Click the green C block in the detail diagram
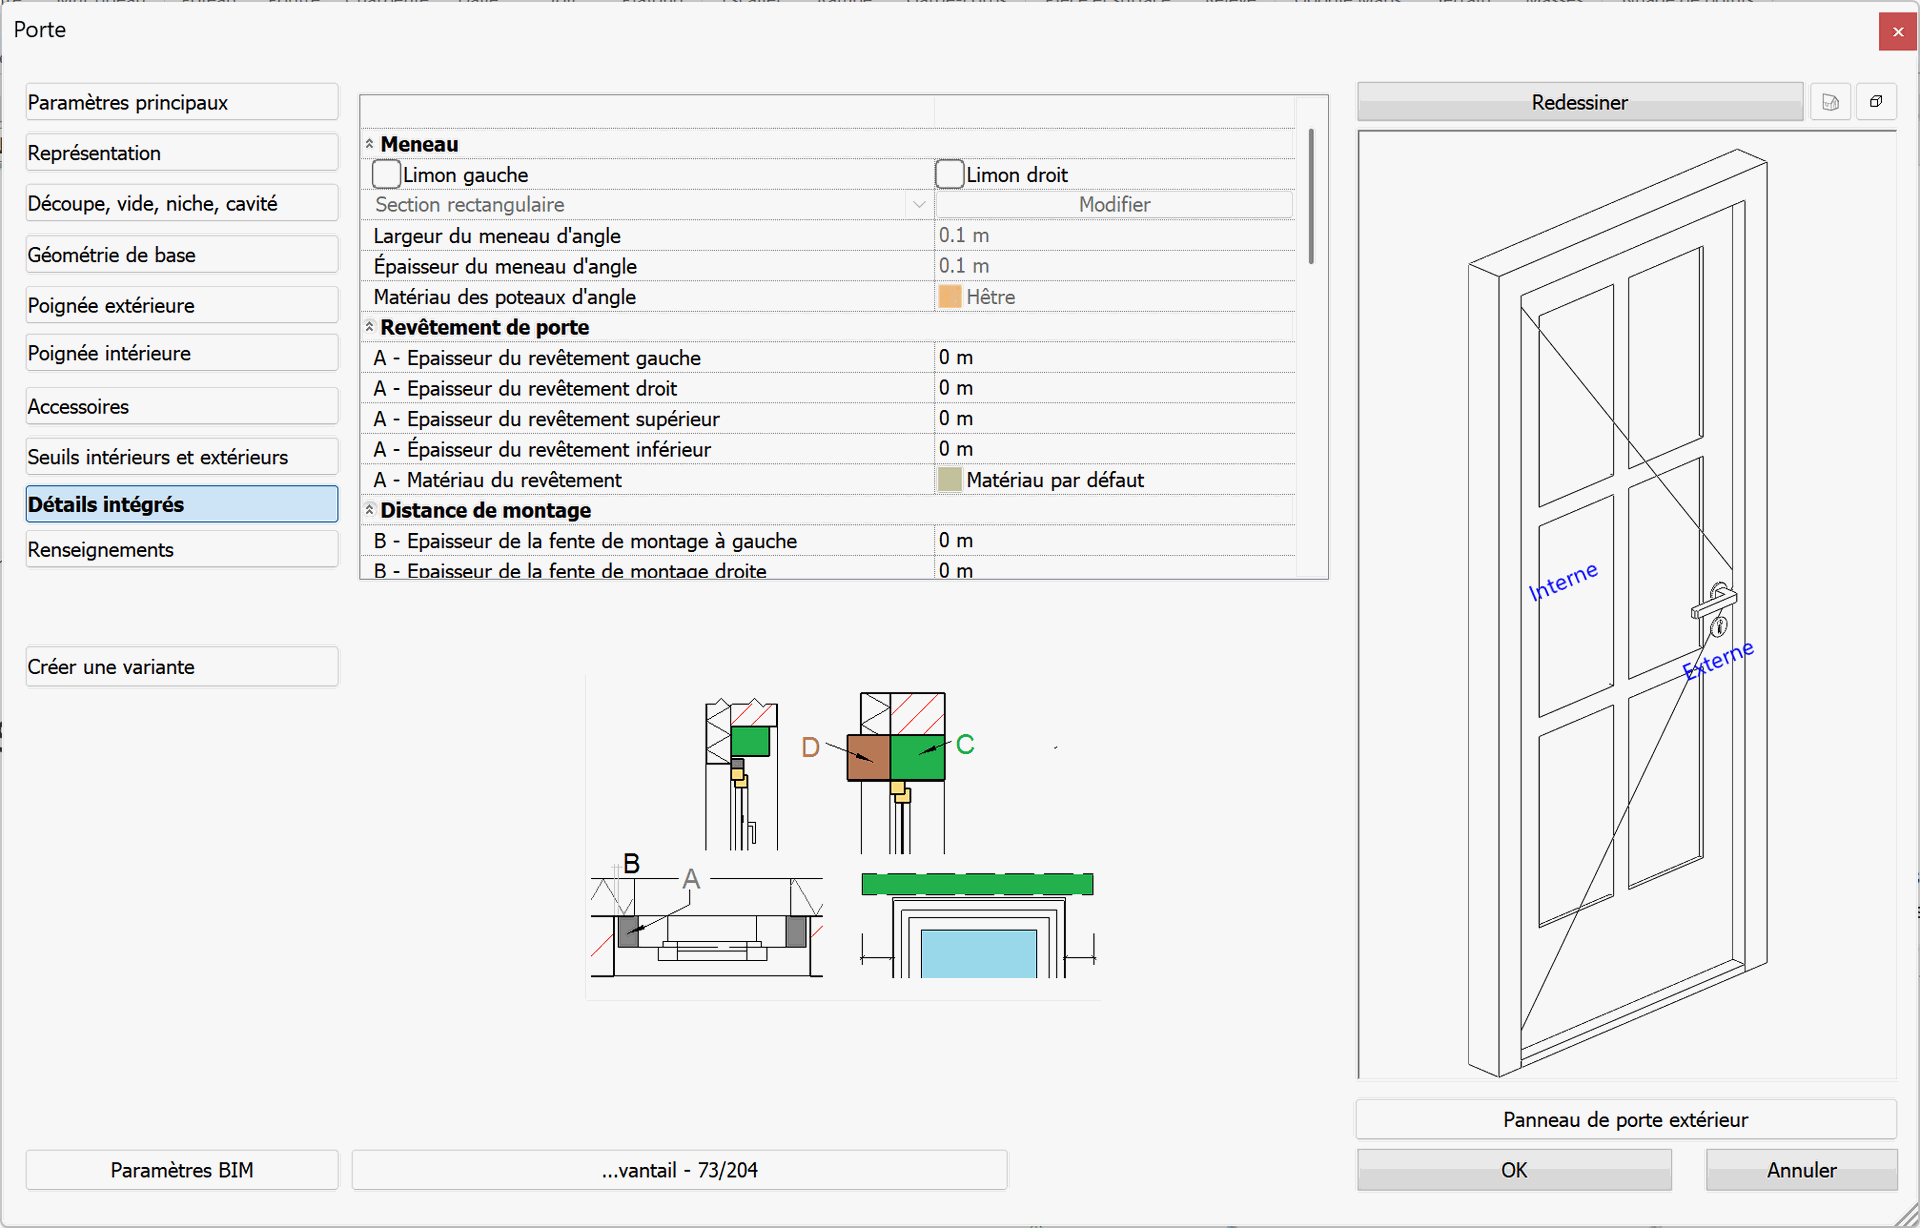The width and height of the screenshot is (1920, 1228). 918,757
